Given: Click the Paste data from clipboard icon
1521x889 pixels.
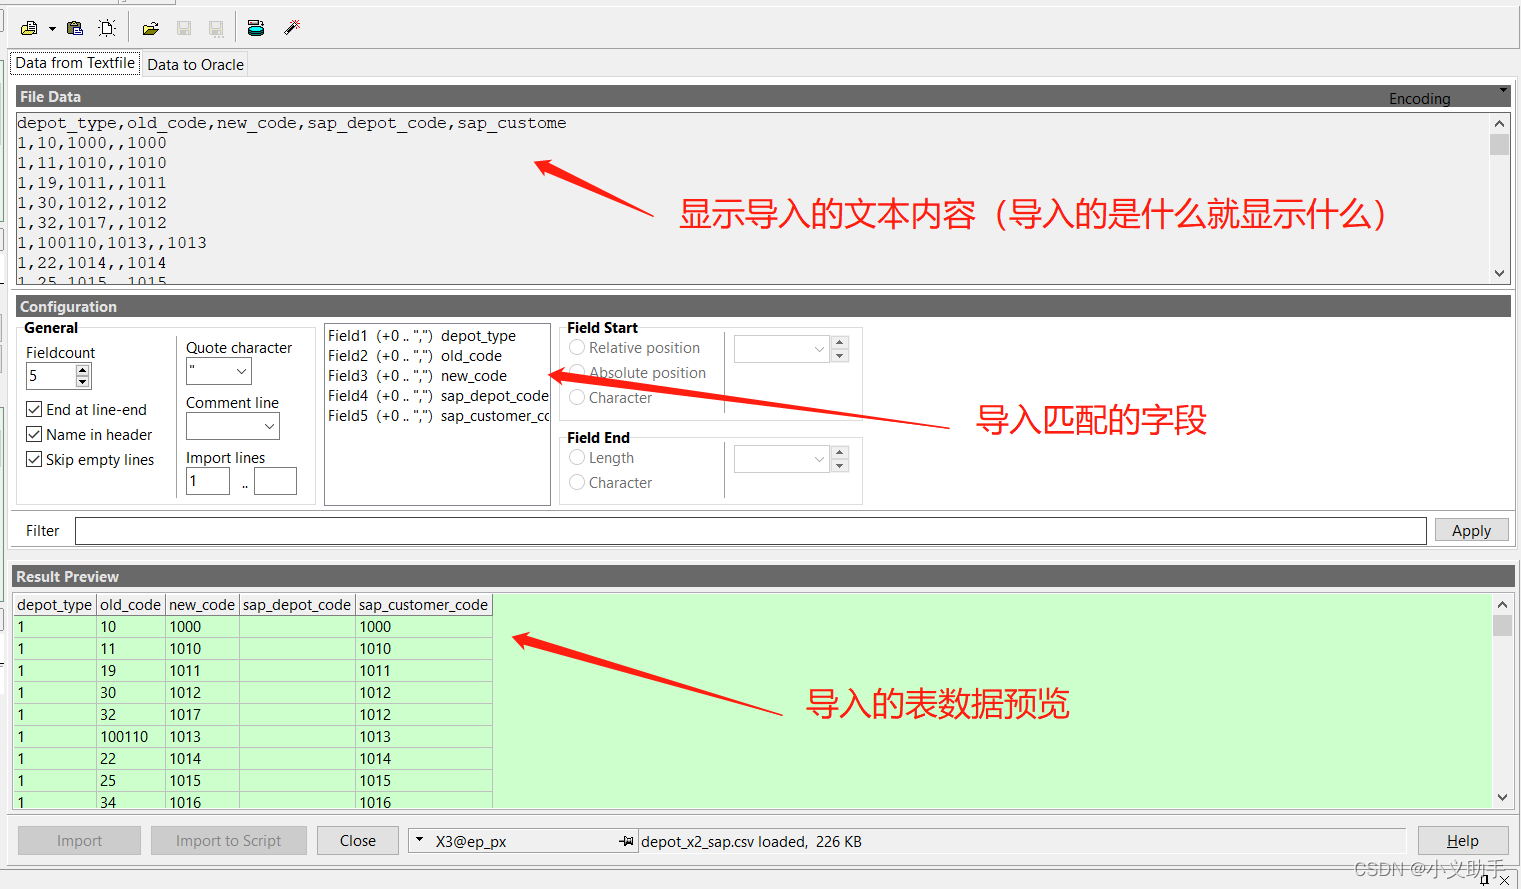Looking at the screenshot, I should click(75, 28).
